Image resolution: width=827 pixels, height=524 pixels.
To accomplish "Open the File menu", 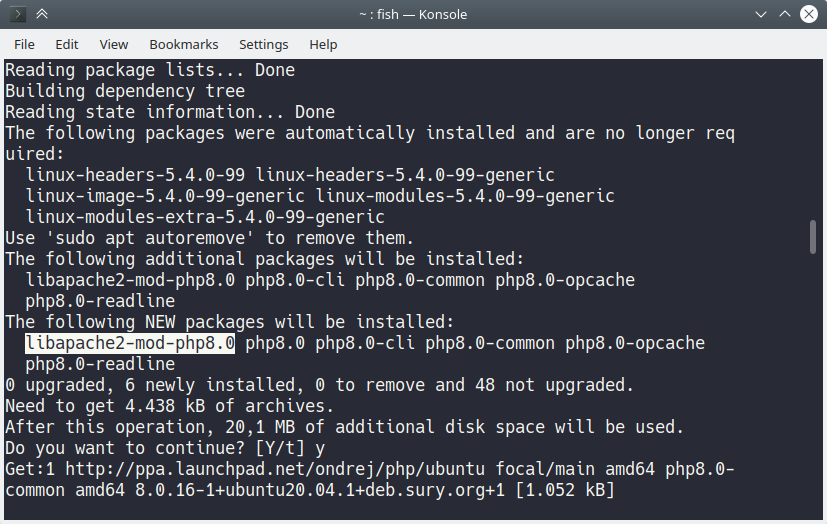I will 24,44.
